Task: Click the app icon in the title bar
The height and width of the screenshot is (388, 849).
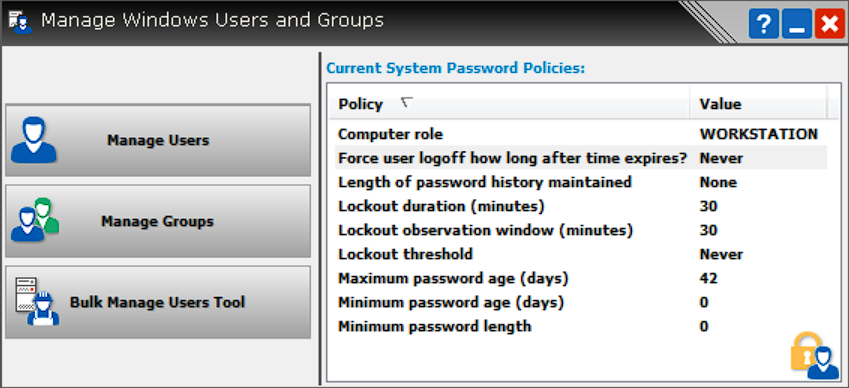Action: [21, 21]
